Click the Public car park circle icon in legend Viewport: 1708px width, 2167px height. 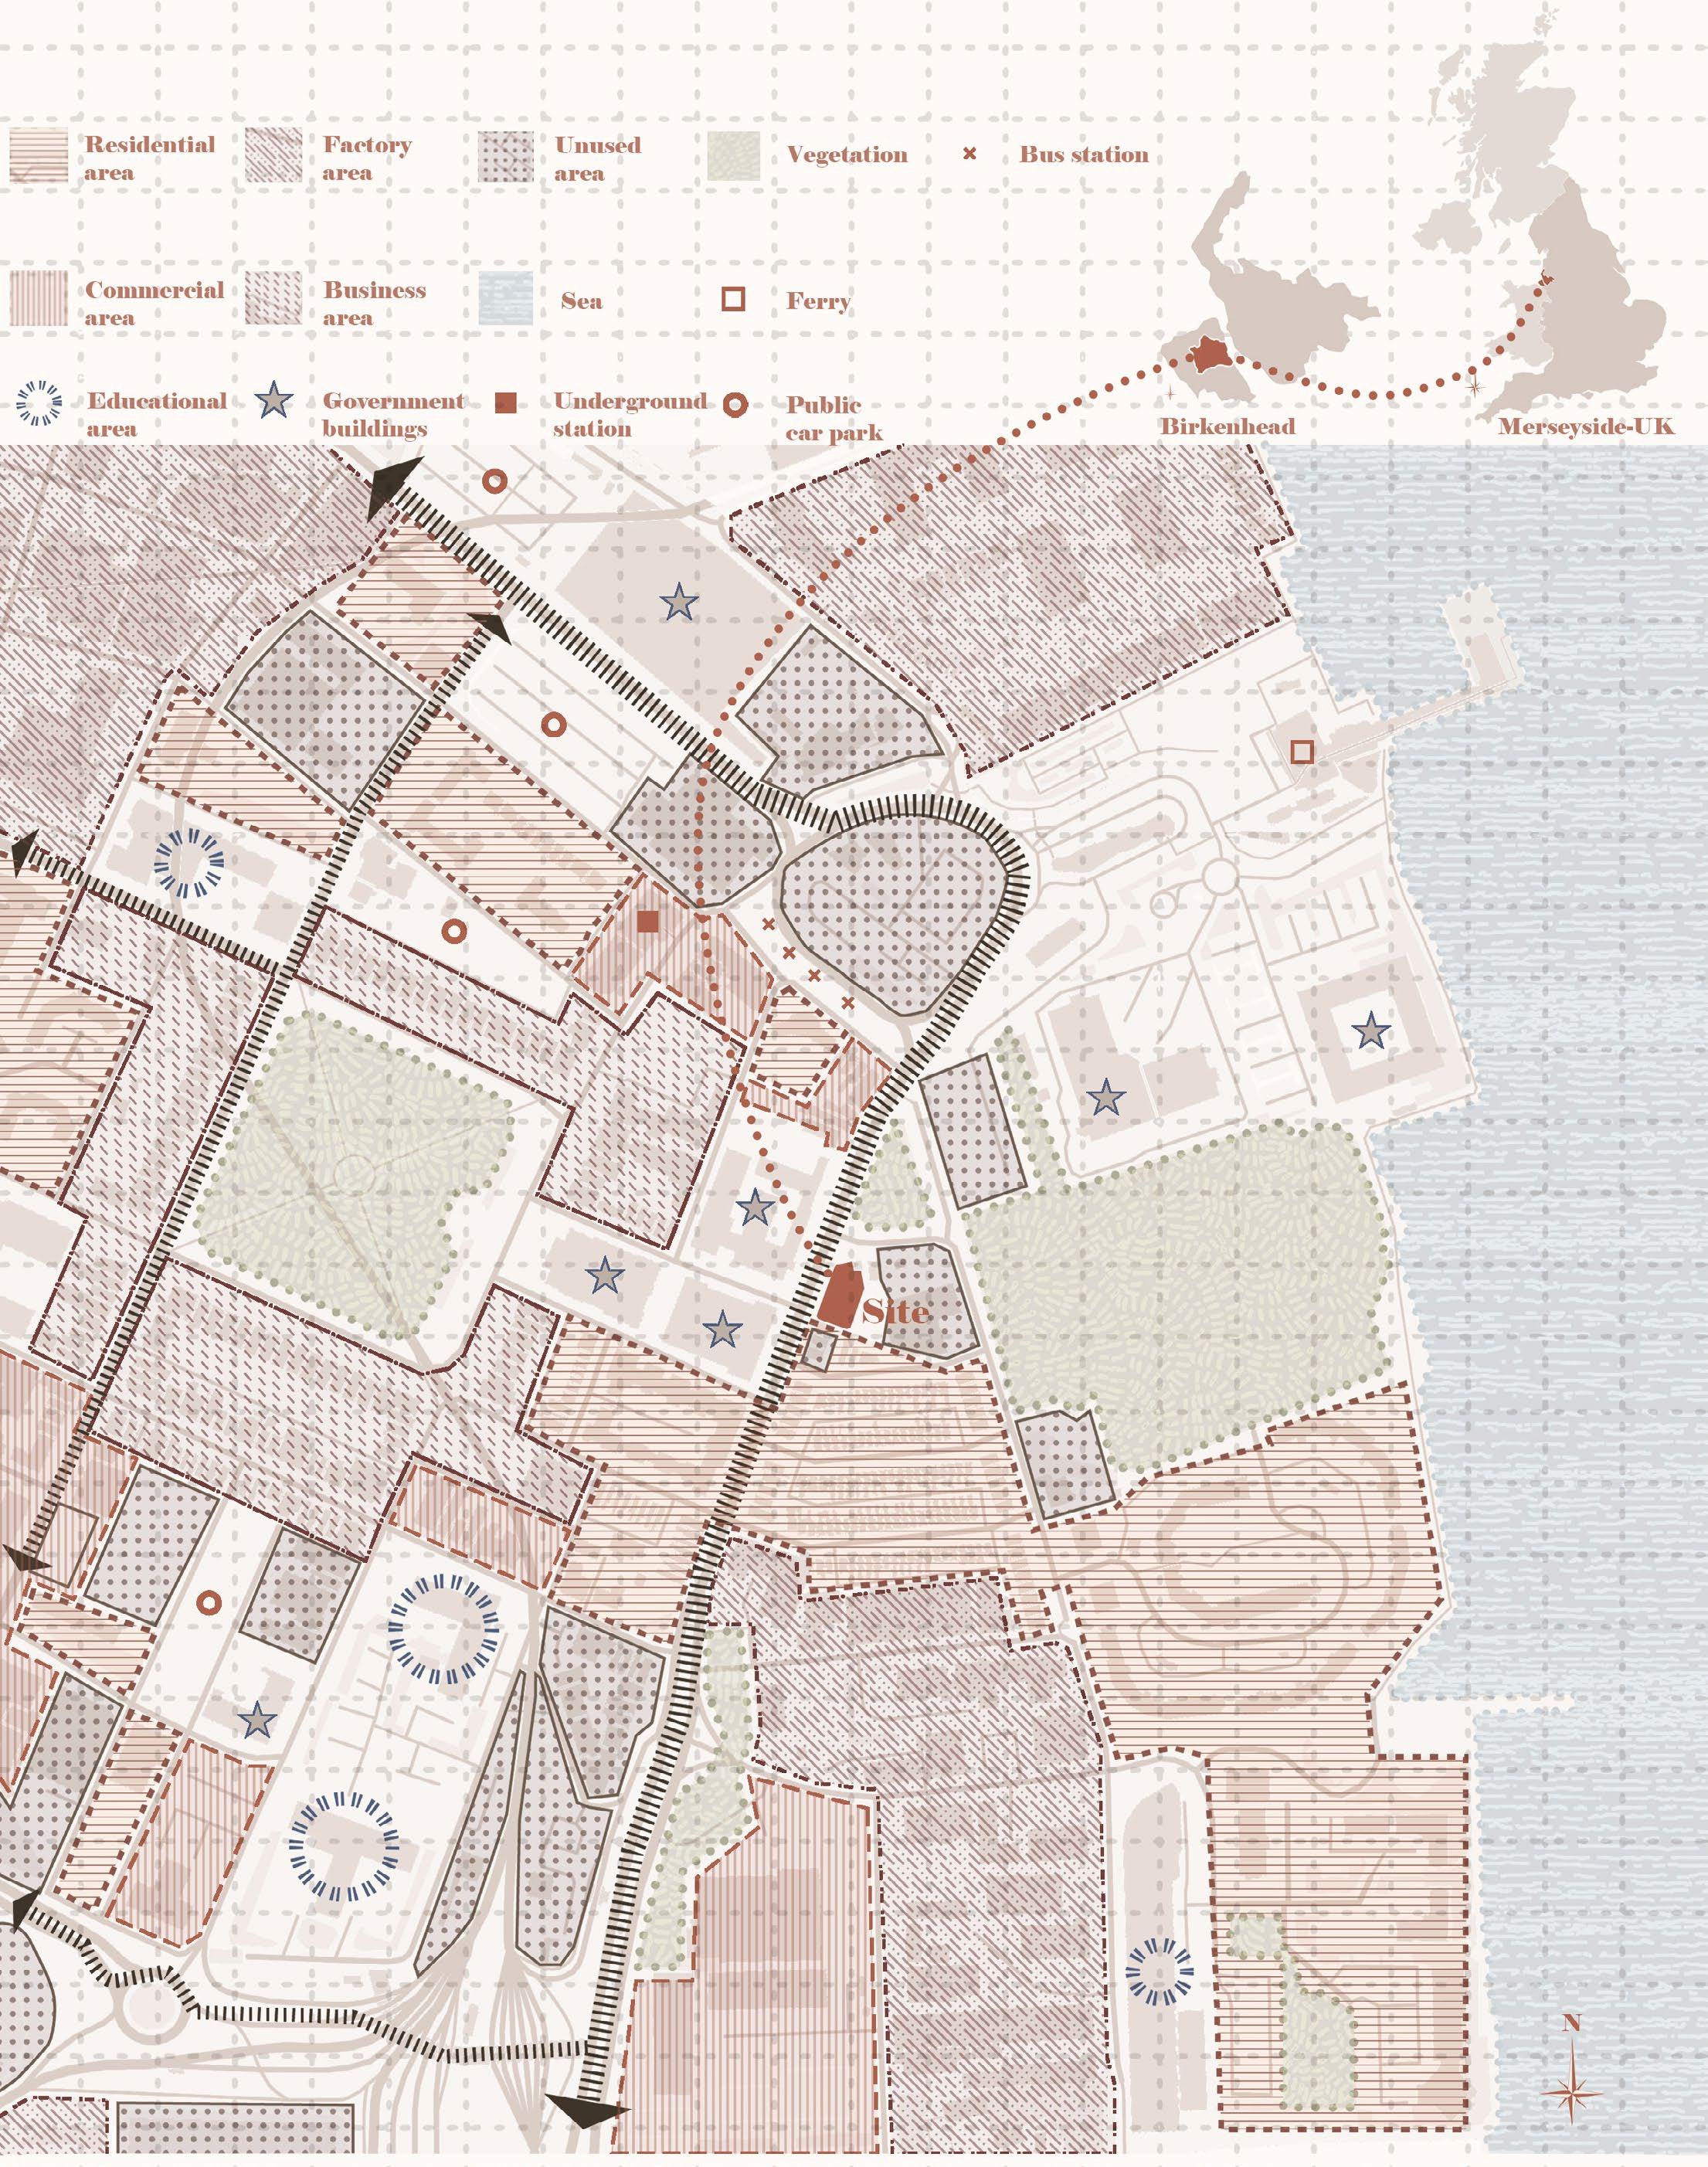tap(735, 405)
